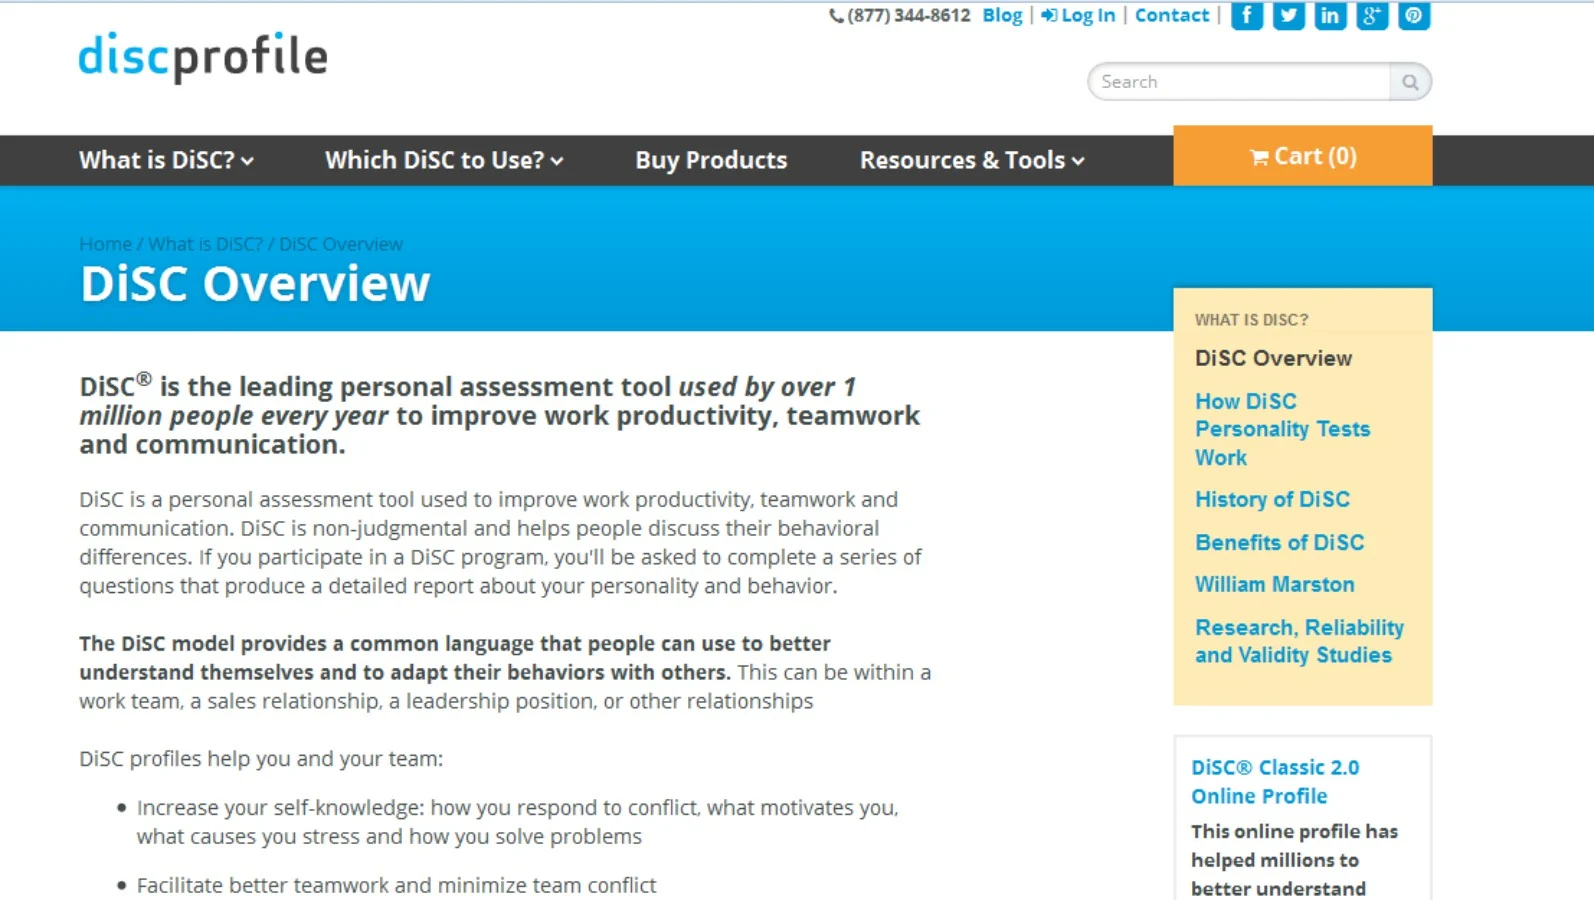This screenshot has height=900, width=1594.
Task: Open the Buy Products menu item
Action: [711, 160]
